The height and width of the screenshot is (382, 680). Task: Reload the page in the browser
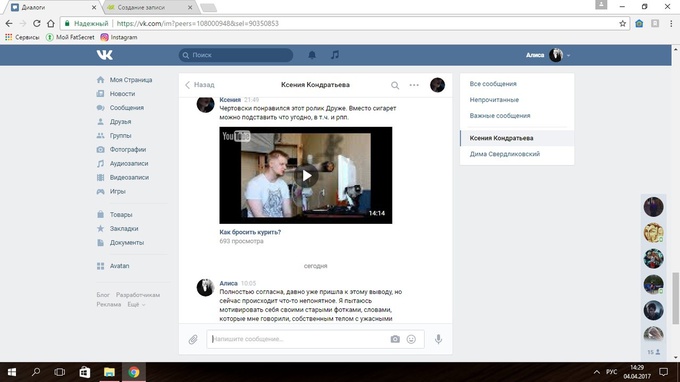(37, 23)
